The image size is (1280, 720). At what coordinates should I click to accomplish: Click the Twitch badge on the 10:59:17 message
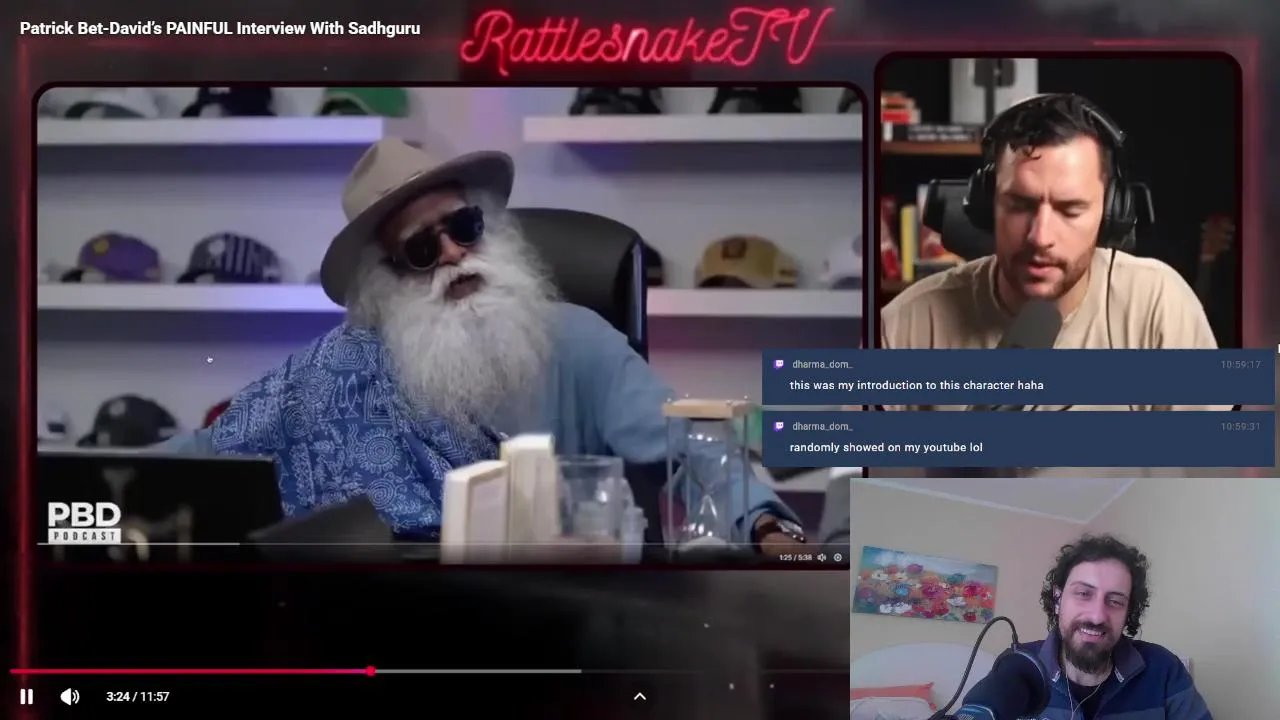pyautogui.click(x=779, y=364)
